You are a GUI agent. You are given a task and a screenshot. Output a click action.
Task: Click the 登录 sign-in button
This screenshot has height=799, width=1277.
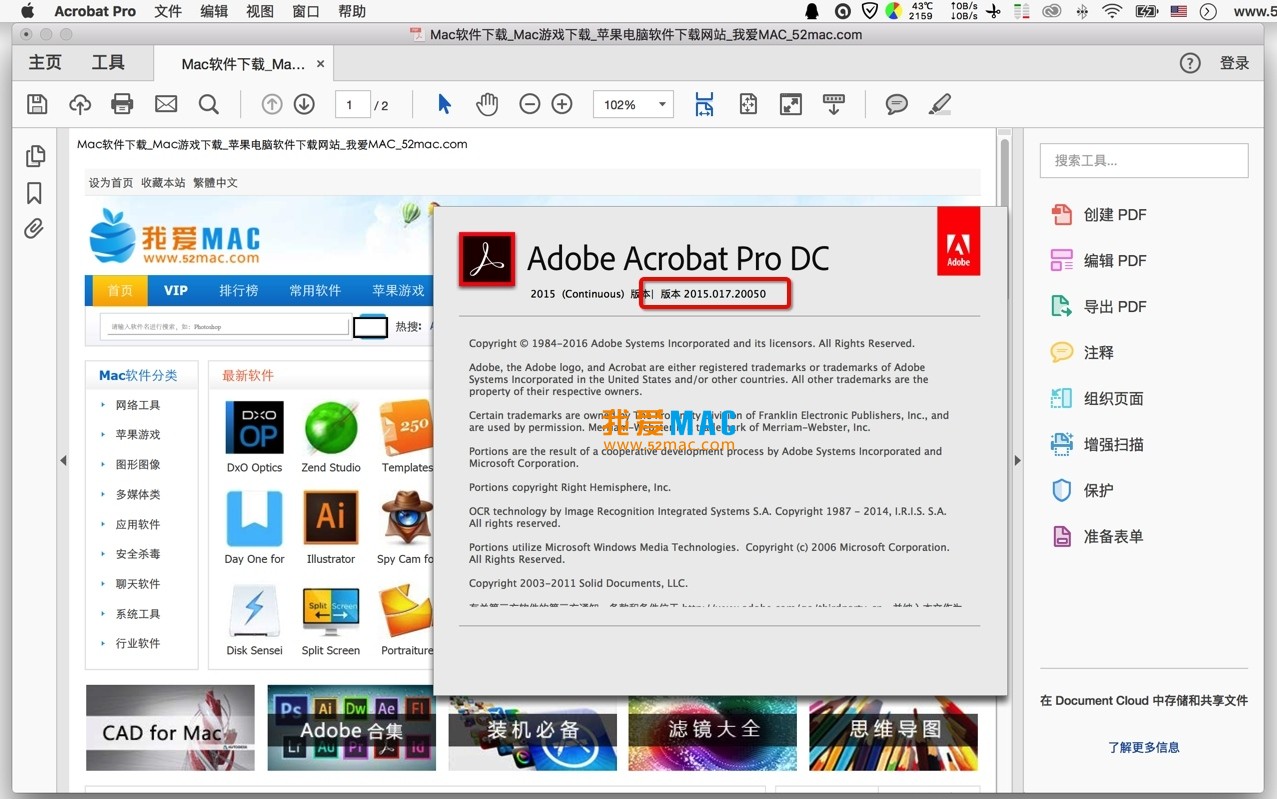(x=1234, y=63)
